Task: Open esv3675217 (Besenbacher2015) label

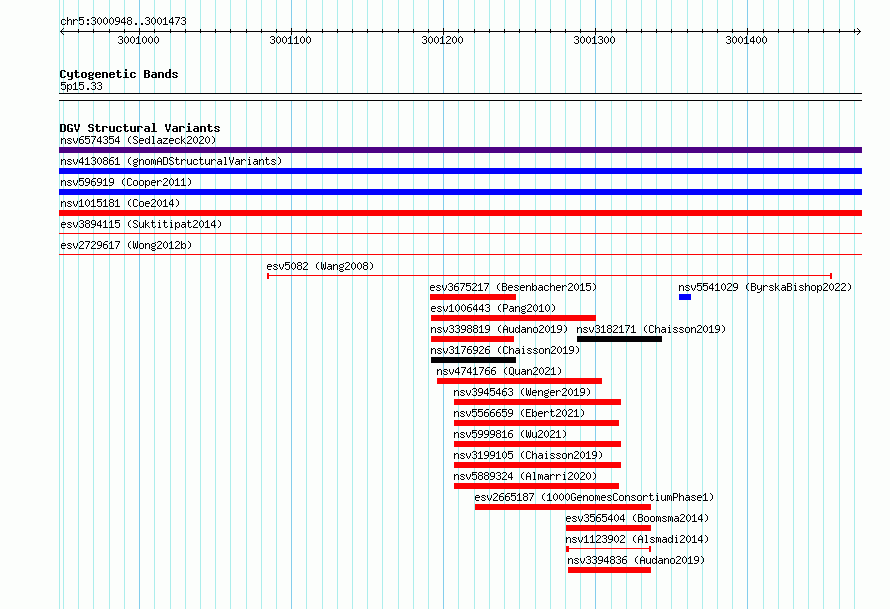Action: 513,287
